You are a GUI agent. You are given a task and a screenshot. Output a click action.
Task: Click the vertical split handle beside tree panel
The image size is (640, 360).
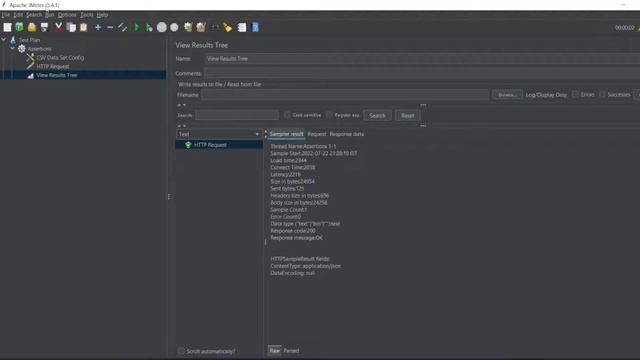point(169,197)
